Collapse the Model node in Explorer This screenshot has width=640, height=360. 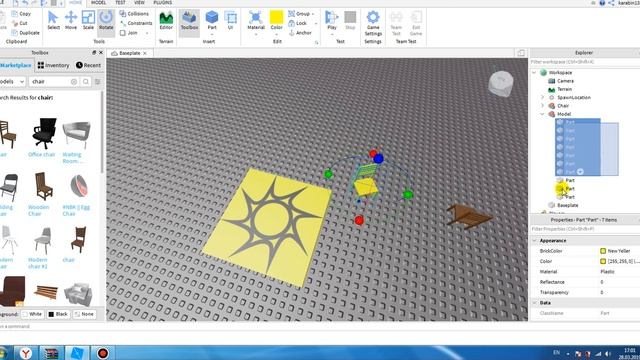click(543, 114)
